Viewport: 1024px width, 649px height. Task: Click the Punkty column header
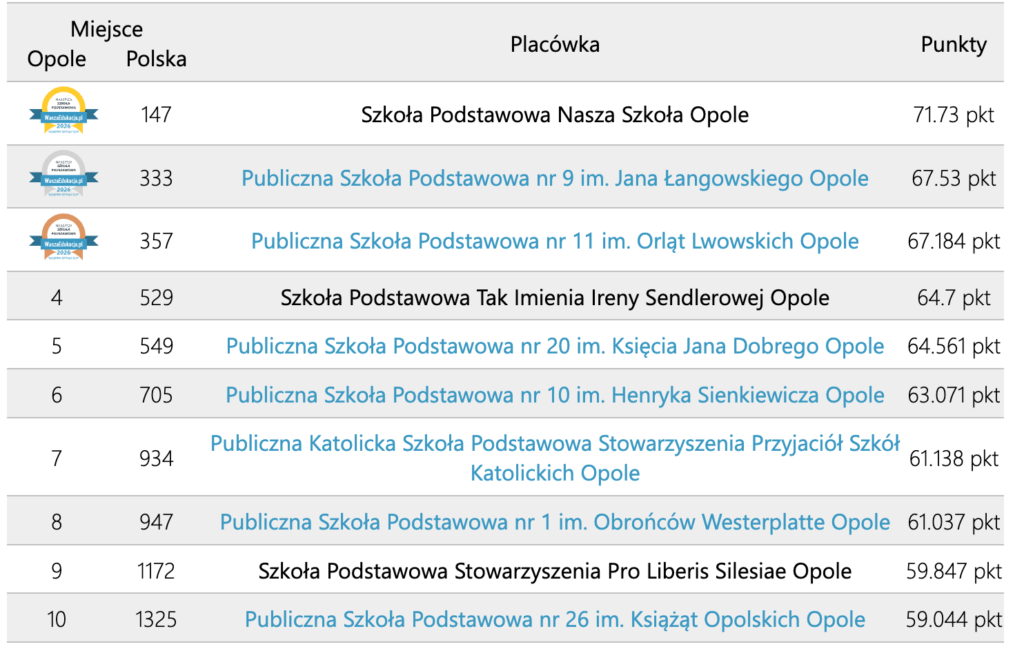click(x=954, y=44)
